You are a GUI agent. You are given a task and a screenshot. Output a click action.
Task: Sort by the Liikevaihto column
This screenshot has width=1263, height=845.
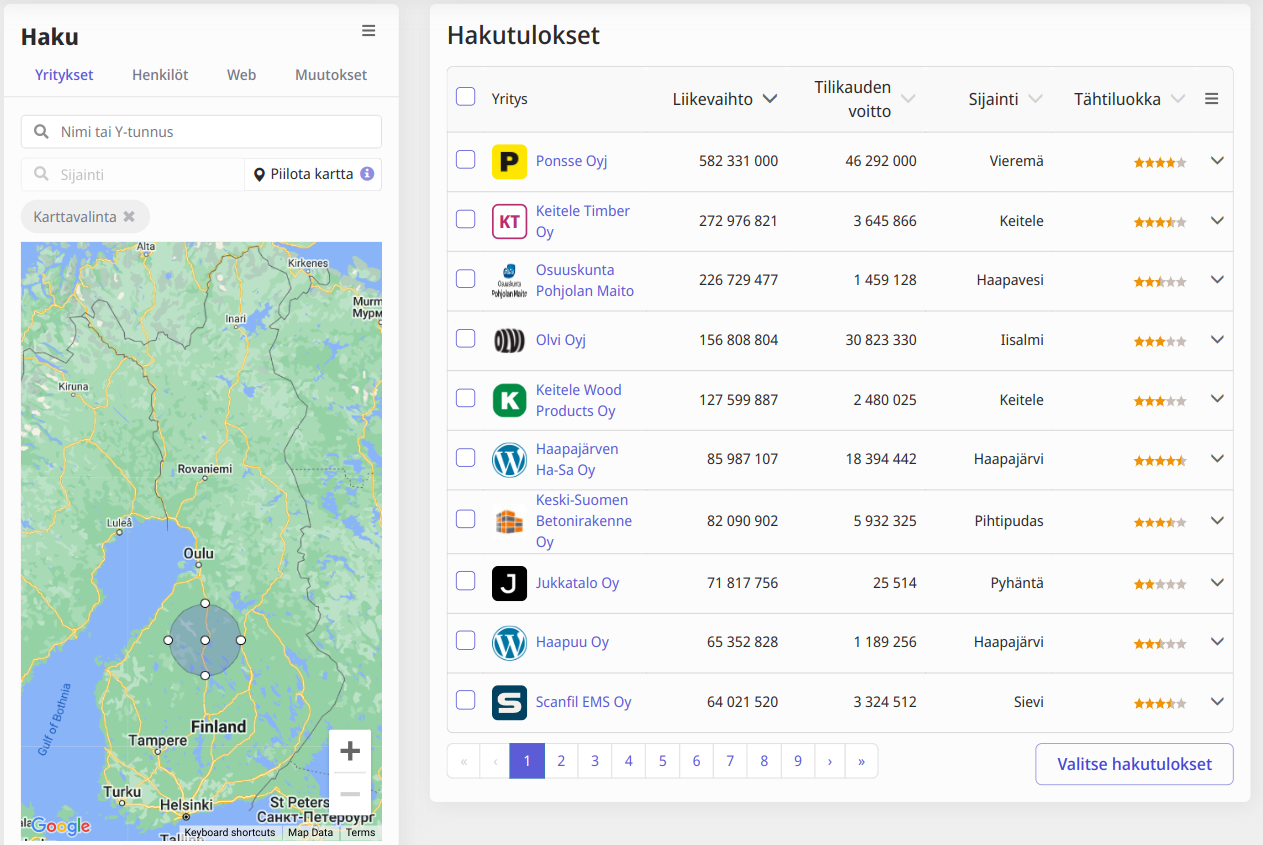(x=725, y=99)
